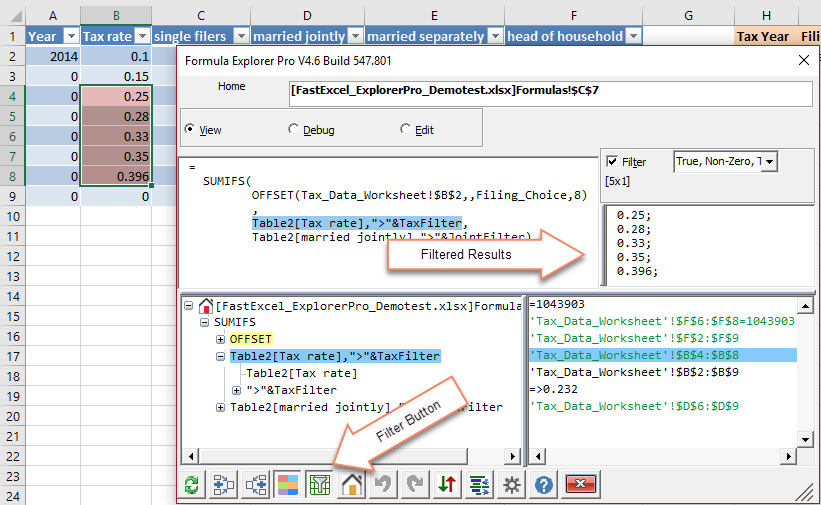The image size is (821, 505).
Task: Click the OFFSET line in the formula view
Action: click(x=419, y=195)
